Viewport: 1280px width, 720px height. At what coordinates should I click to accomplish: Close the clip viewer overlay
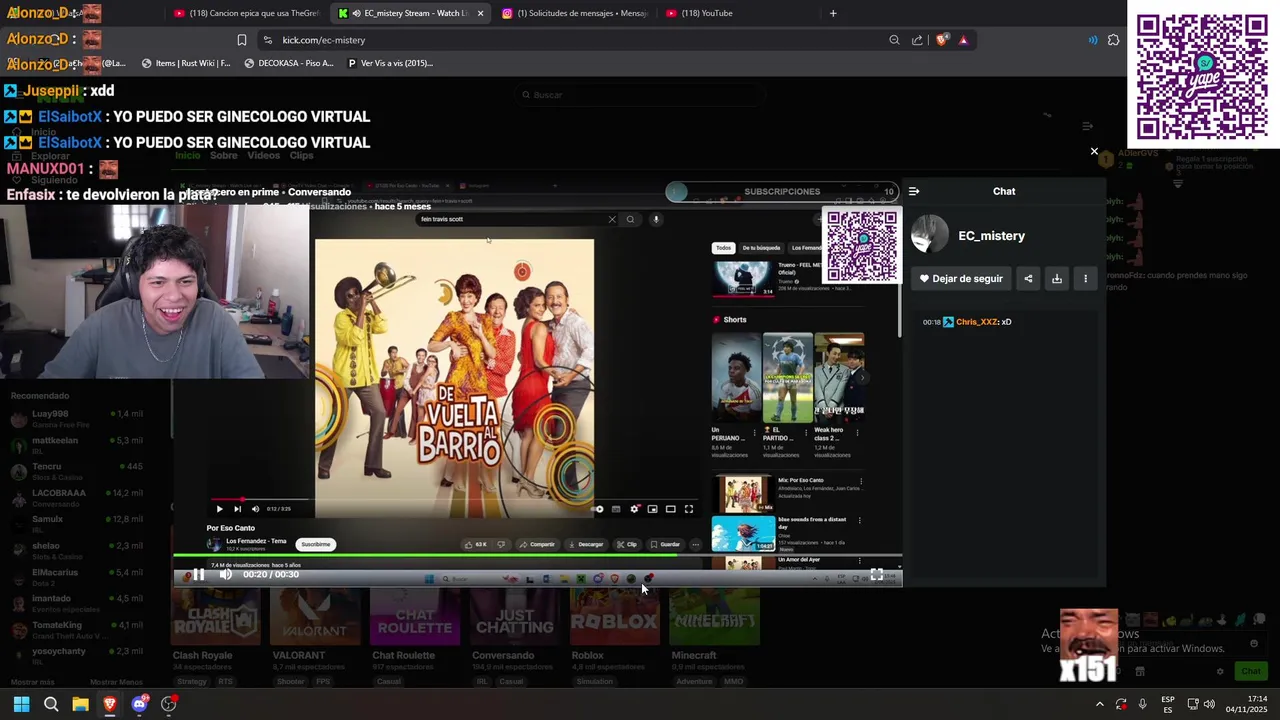pos(1094,152)
